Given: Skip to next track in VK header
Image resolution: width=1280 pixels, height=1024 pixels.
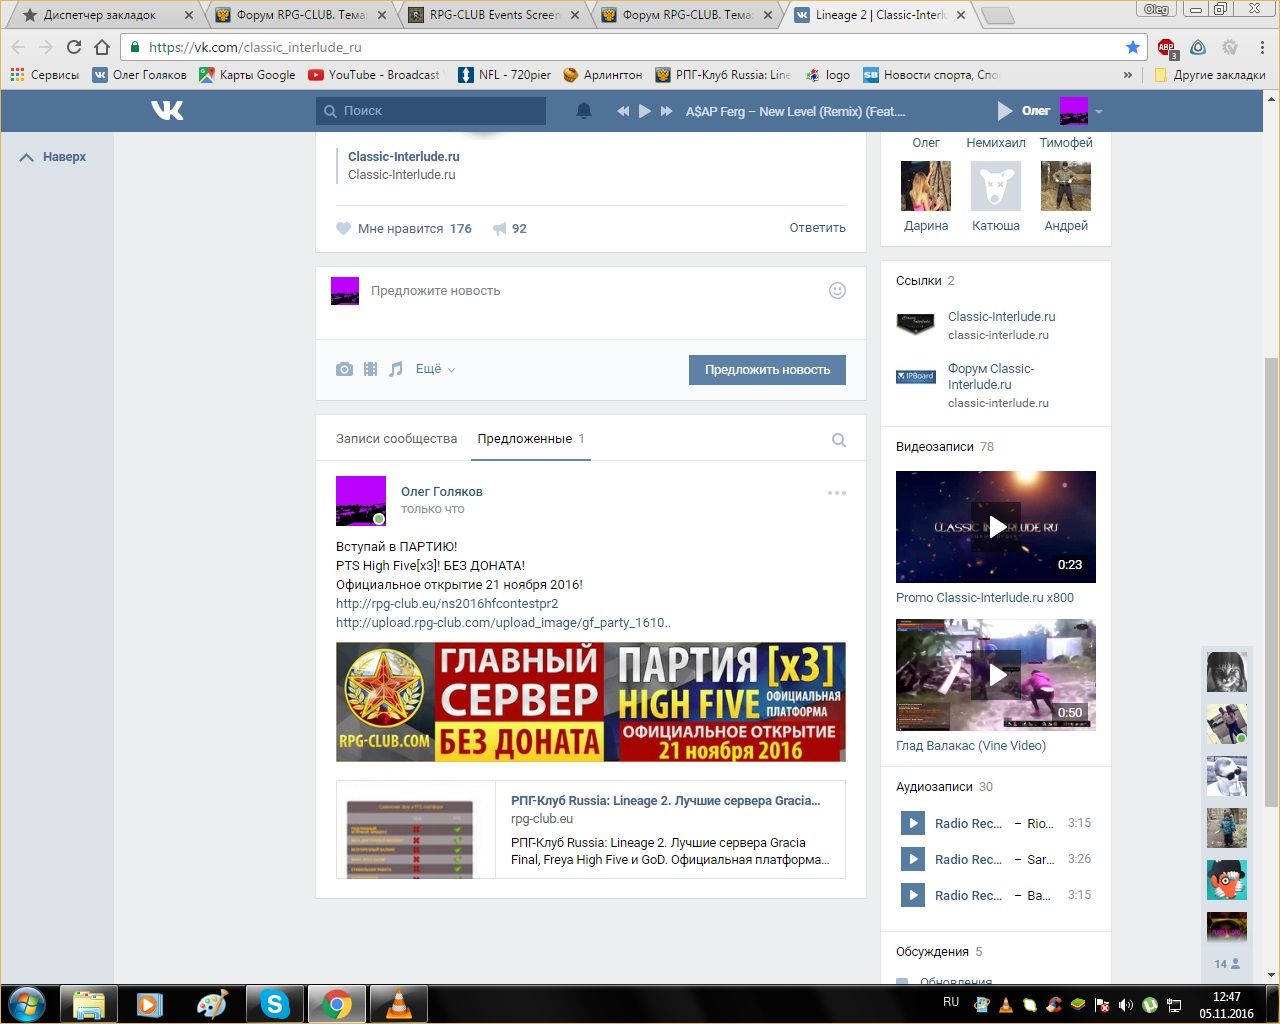Looking at the screenshot, I should click(667, 111).
